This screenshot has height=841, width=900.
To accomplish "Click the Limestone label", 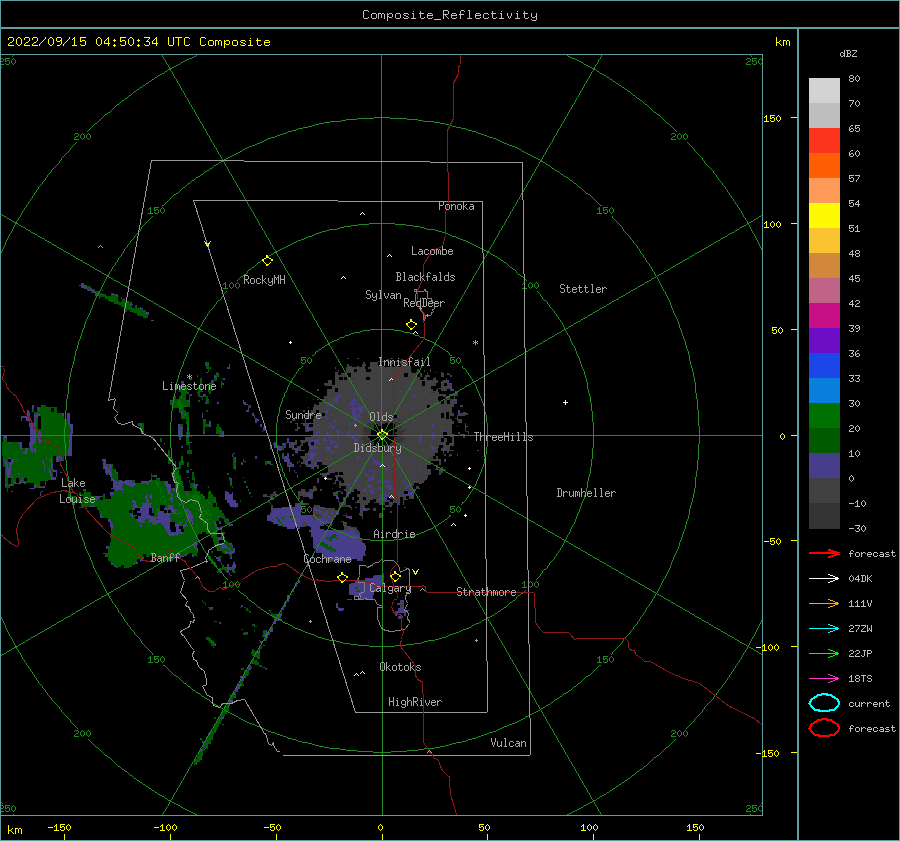I will pos(189,386).
